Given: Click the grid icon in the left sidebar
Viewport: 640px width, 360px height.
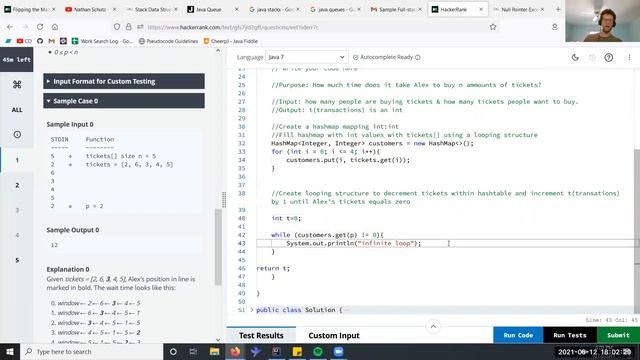Looking at the screenshot, I should 17,84.
